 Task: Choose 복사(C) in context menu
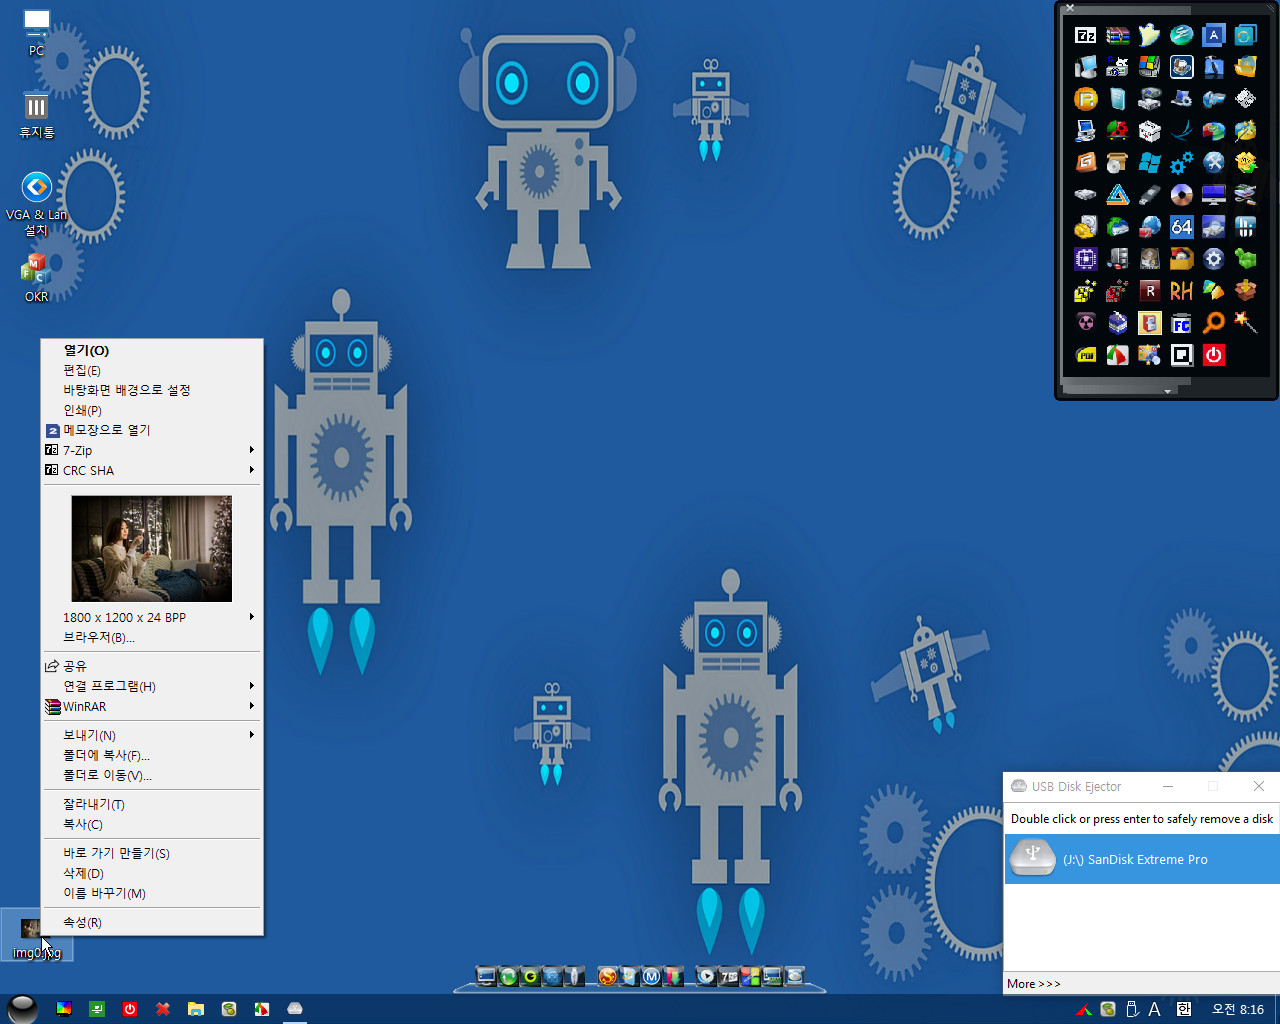152,824
